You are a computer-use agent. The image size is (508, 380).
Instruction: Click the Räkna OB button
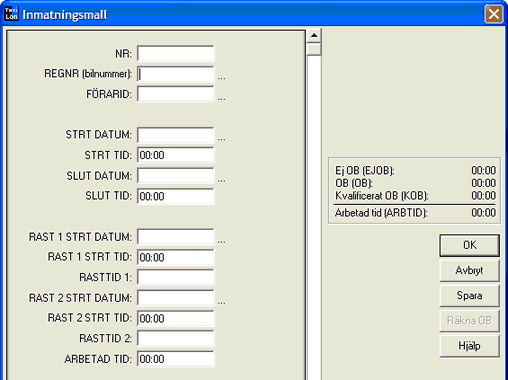click(469, 321)
